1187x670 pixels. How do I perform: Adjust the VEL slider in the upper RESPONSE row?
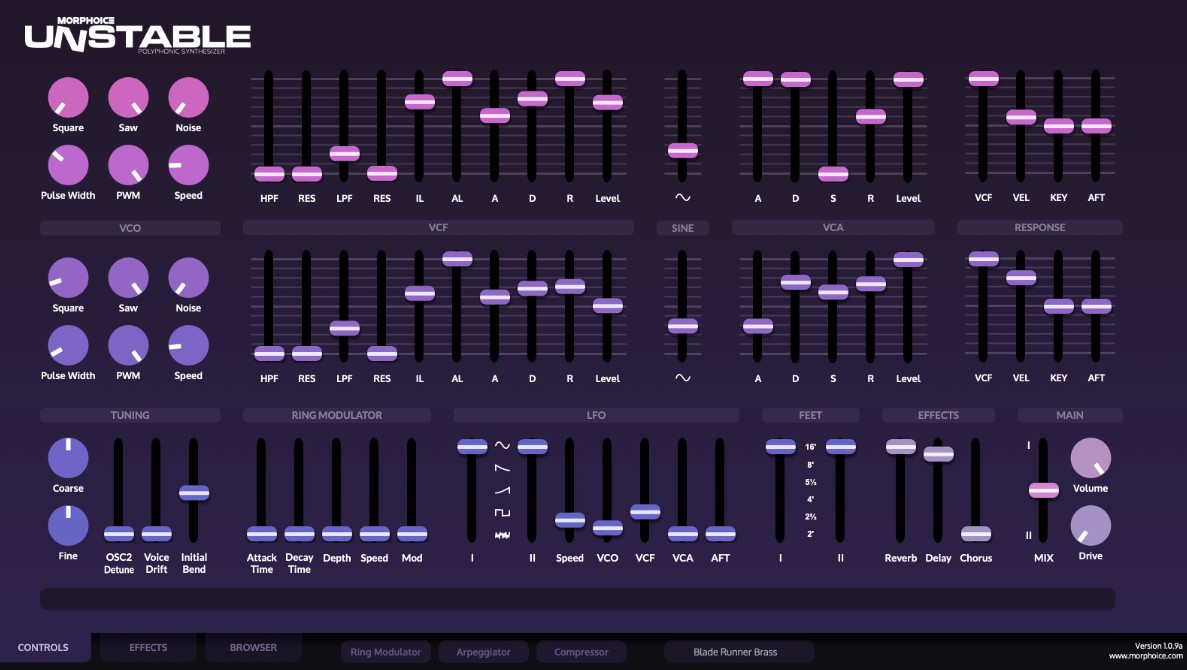[1020, 117]
